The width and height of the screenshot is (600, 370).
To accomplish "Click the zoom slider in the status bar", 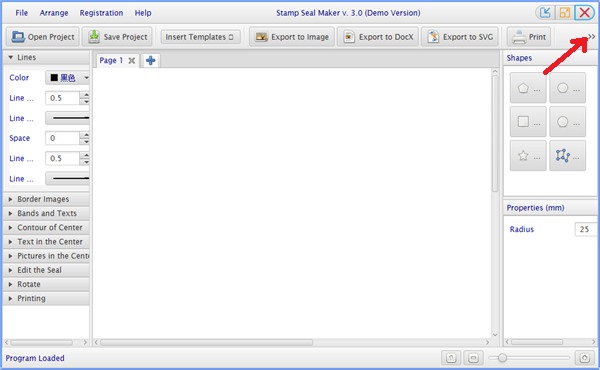I will click(529, 358).
